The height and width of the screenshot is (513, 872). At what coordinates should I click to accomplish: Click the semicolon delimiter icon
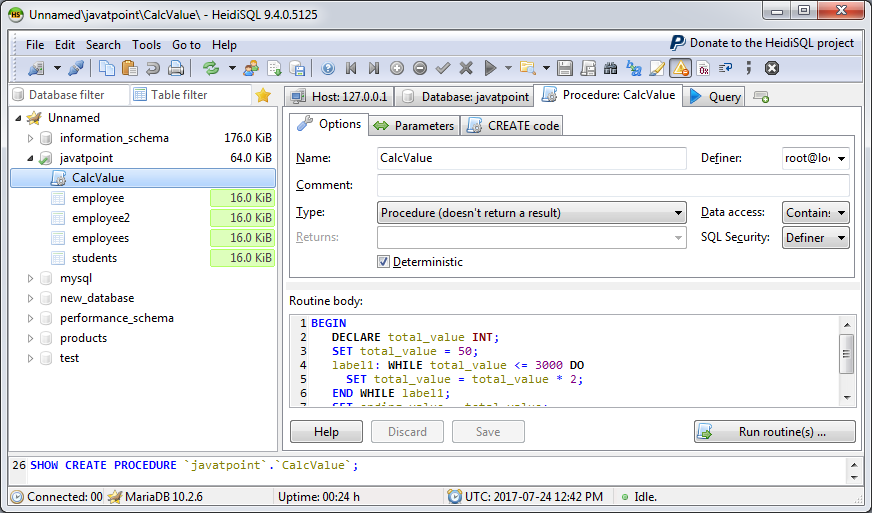(x=749, y=68)
